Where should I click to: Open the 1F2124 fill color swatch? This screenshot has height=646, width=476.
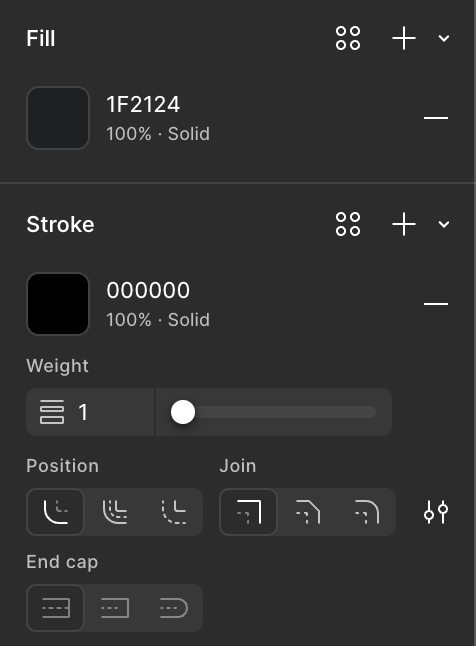tap(58, 118)
